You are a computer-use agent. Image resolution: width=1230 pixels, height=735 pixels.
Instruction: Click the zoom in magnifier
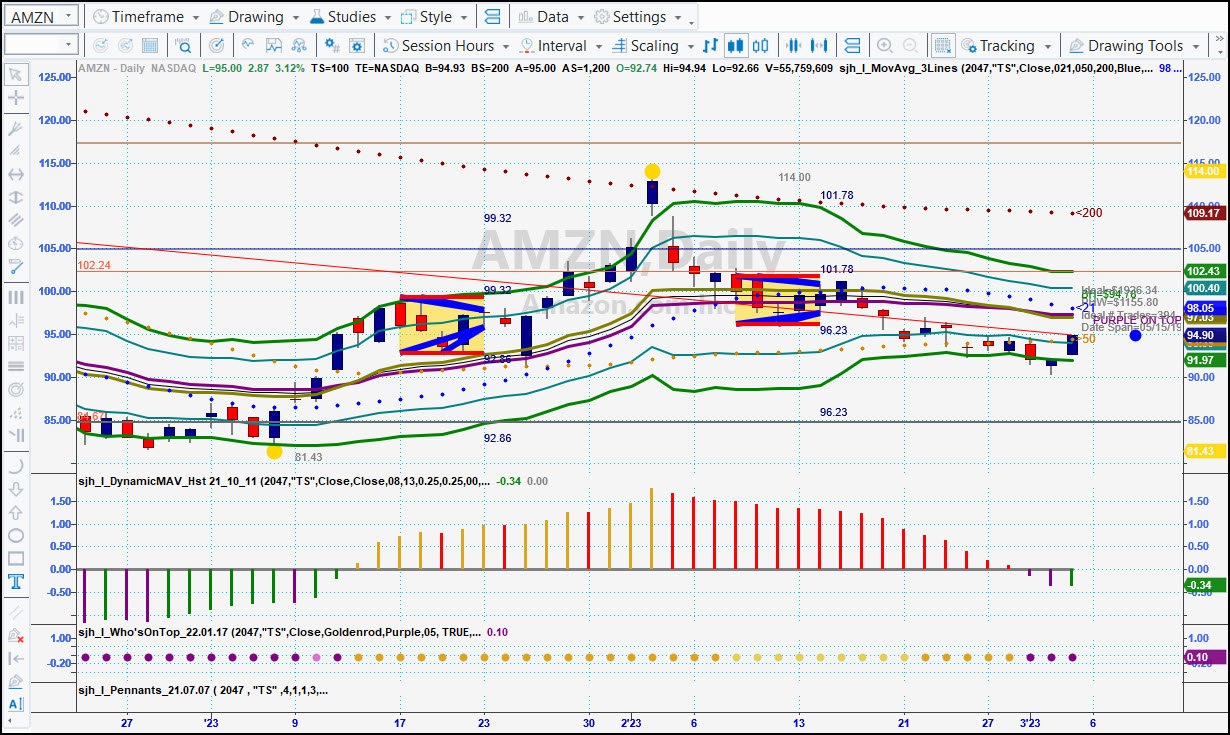(885, 46)
